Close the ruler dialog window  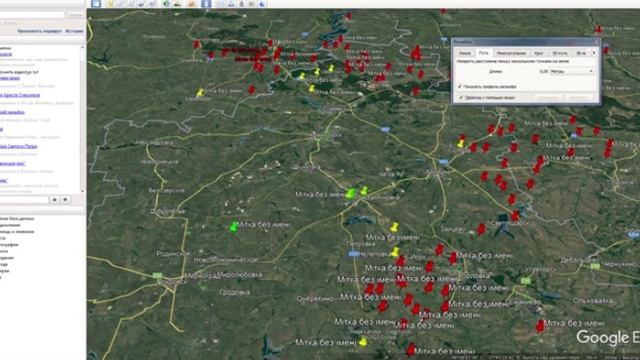pos(597,42)
